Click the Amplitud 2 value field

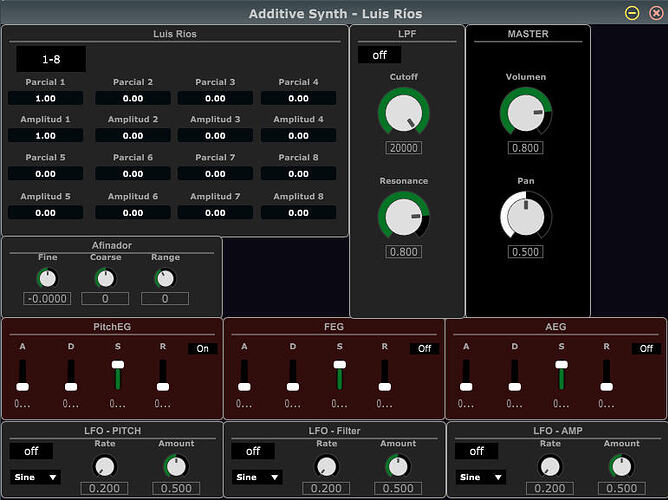pyautogui.click(x=133, y=136)
